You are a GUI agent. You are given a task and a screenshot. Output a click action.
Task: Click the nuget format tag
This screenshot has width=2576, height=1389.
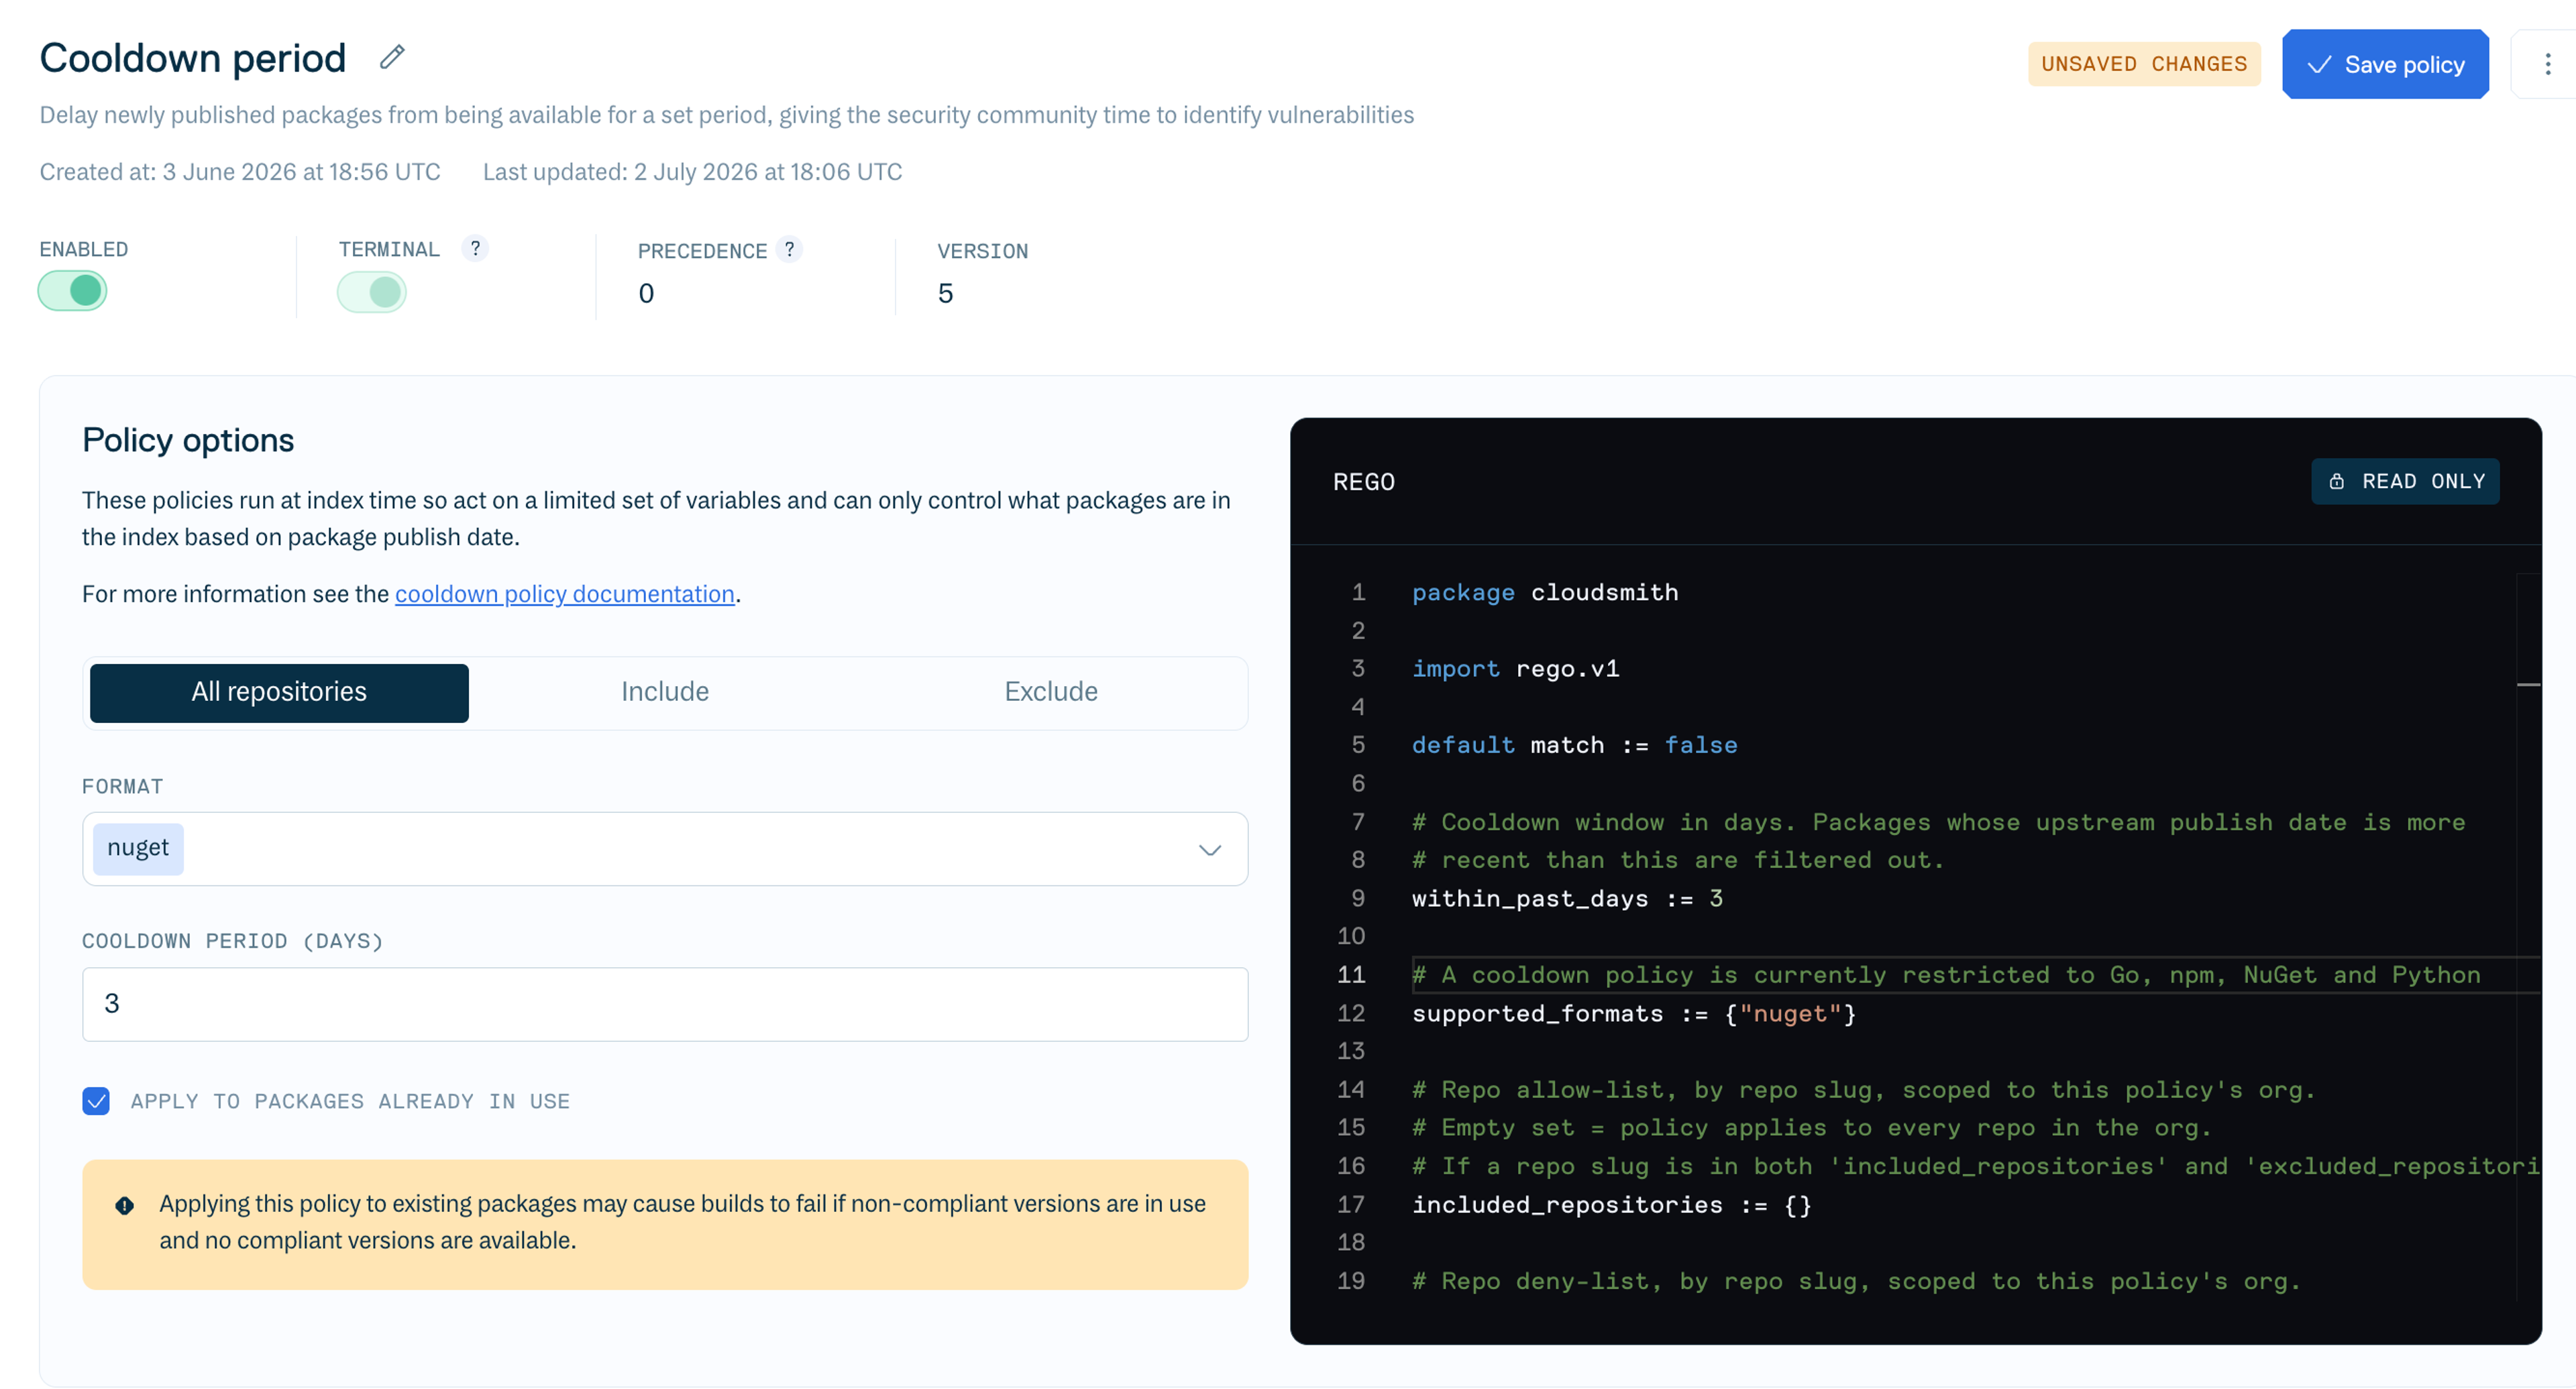138,848
